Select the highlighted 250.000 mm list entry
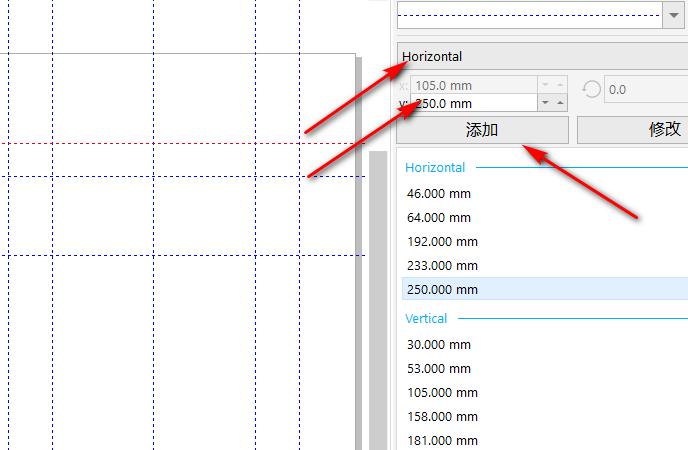 (x=545, y=289)
